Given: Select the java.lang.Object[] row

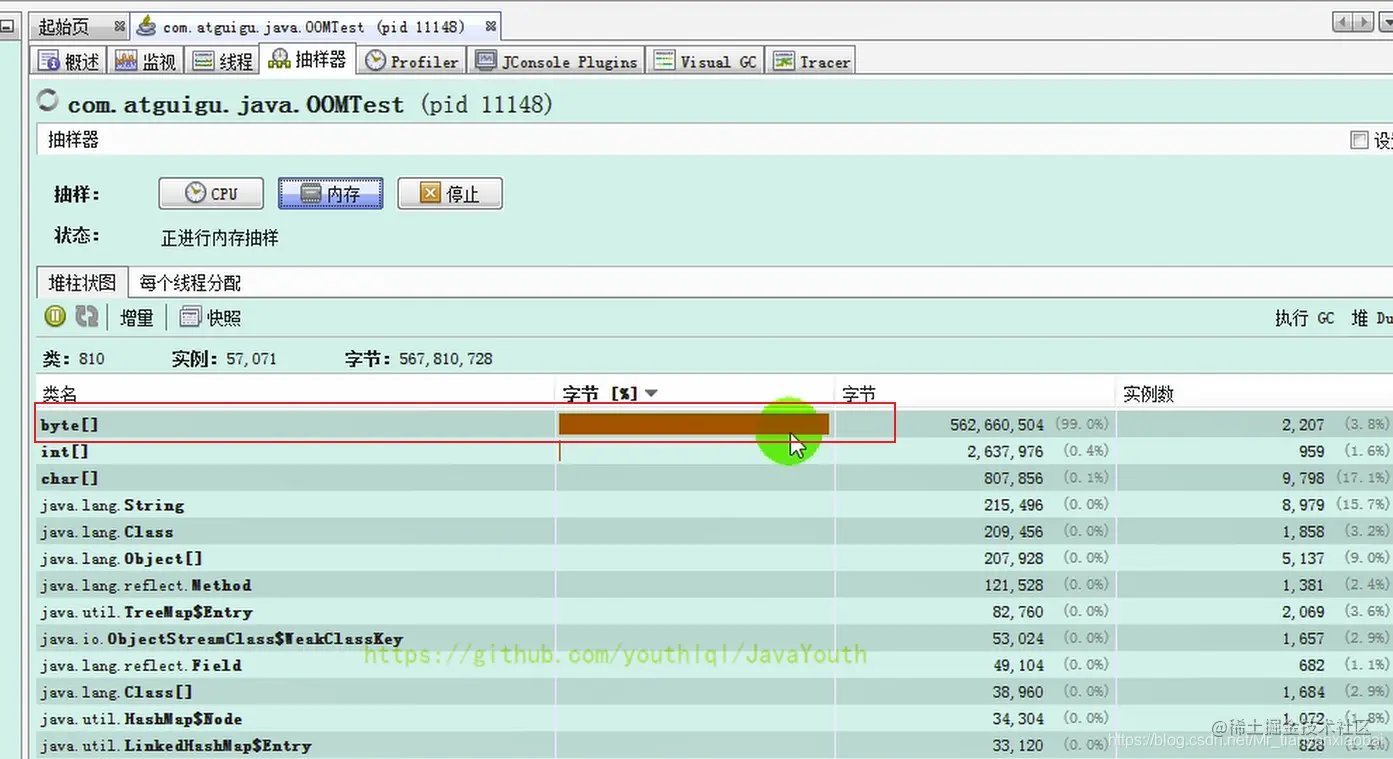Looking at the screenshot, I should pyautogui.click(x=715, y=559).
